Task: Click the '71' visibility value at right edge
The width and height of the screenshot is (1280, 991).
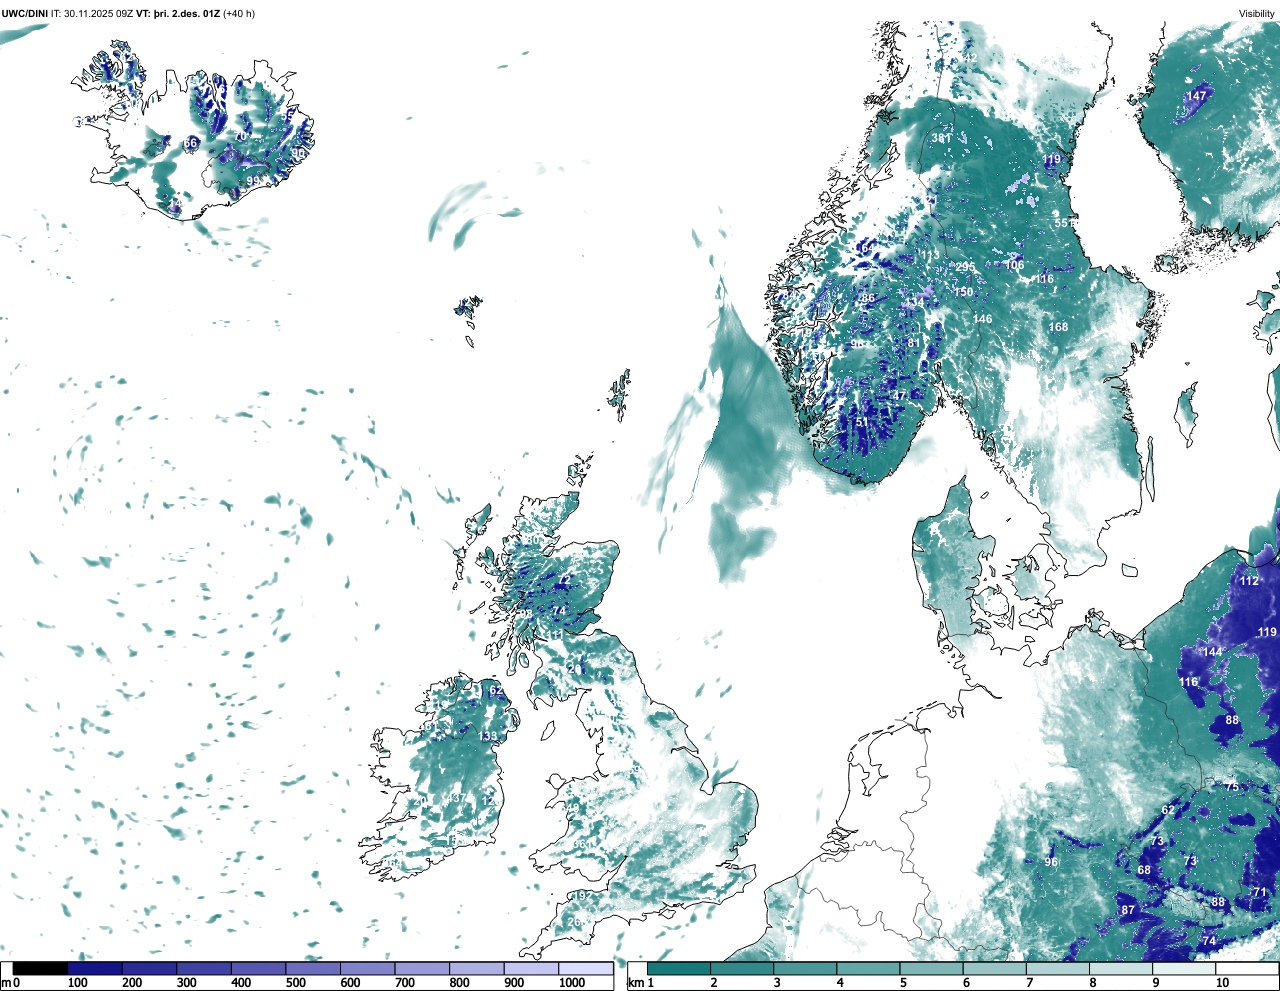Action: pos(1260,892)
